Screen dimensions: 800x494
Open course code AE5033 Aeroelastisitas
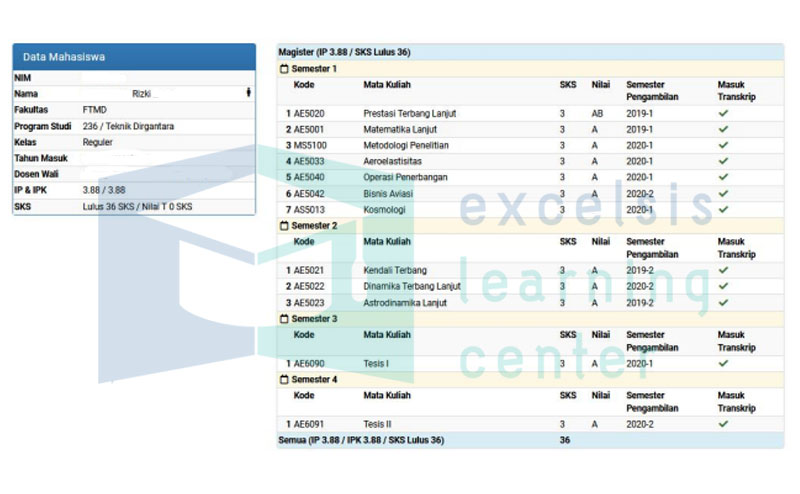[x=309, y=161]
